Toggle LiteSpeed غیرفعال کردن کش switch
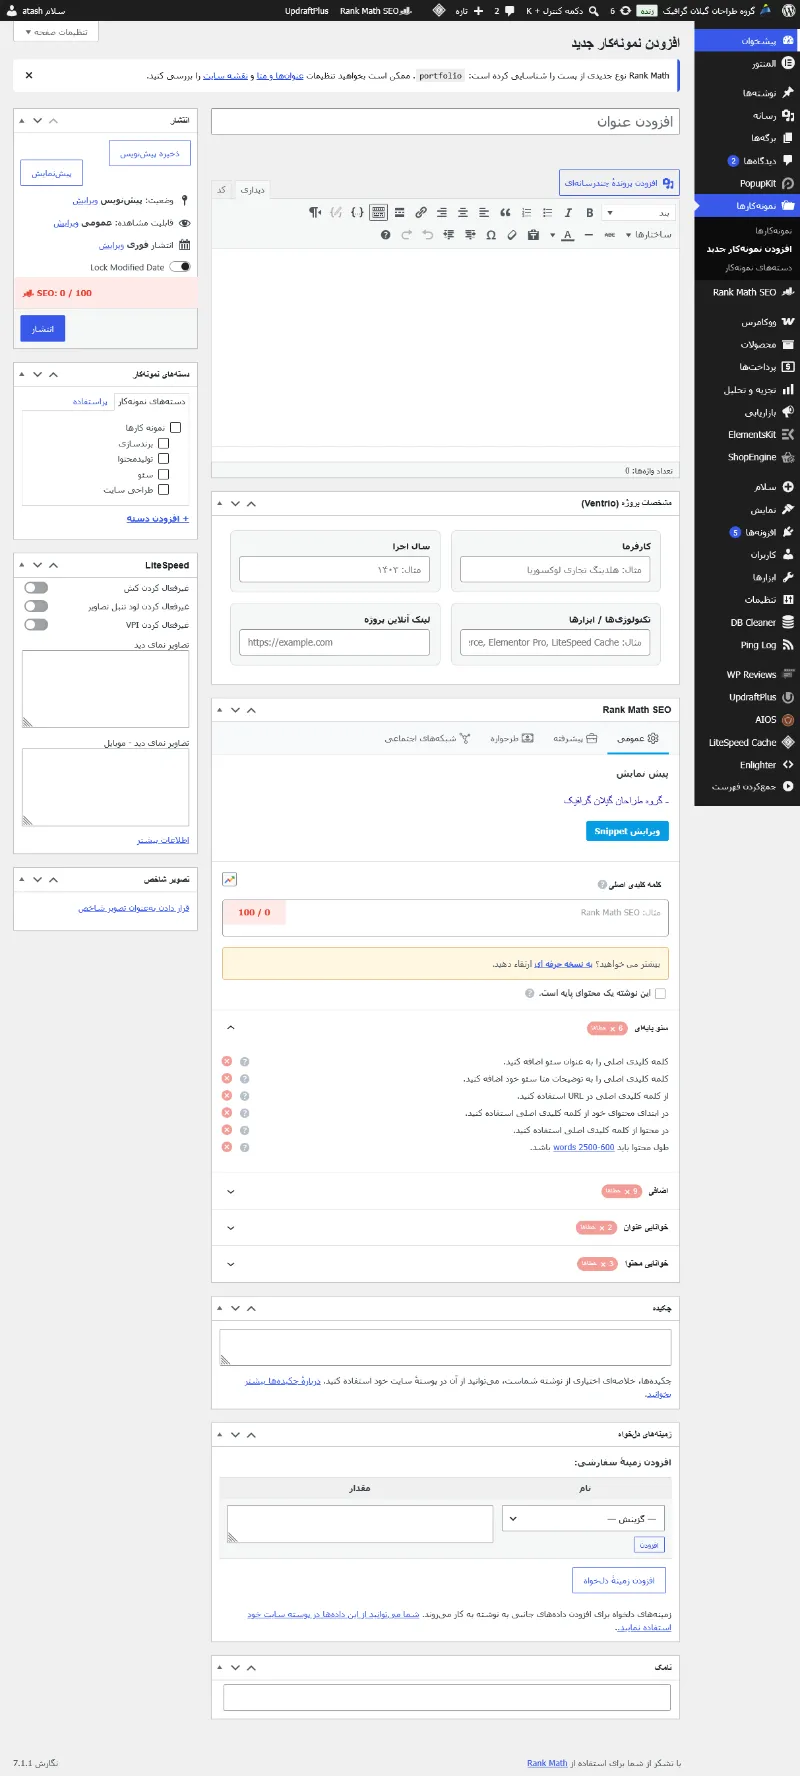Image resolution: width=800 pixels, height=1776 pixels. [36, 588]
